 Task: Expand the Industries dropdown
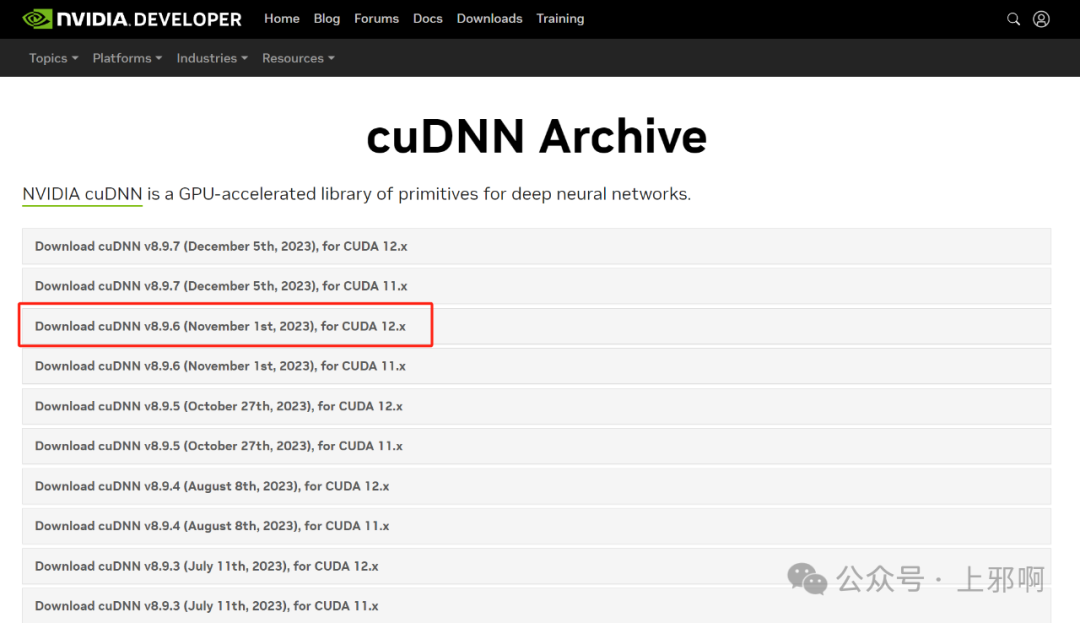(x=211, y=58)
